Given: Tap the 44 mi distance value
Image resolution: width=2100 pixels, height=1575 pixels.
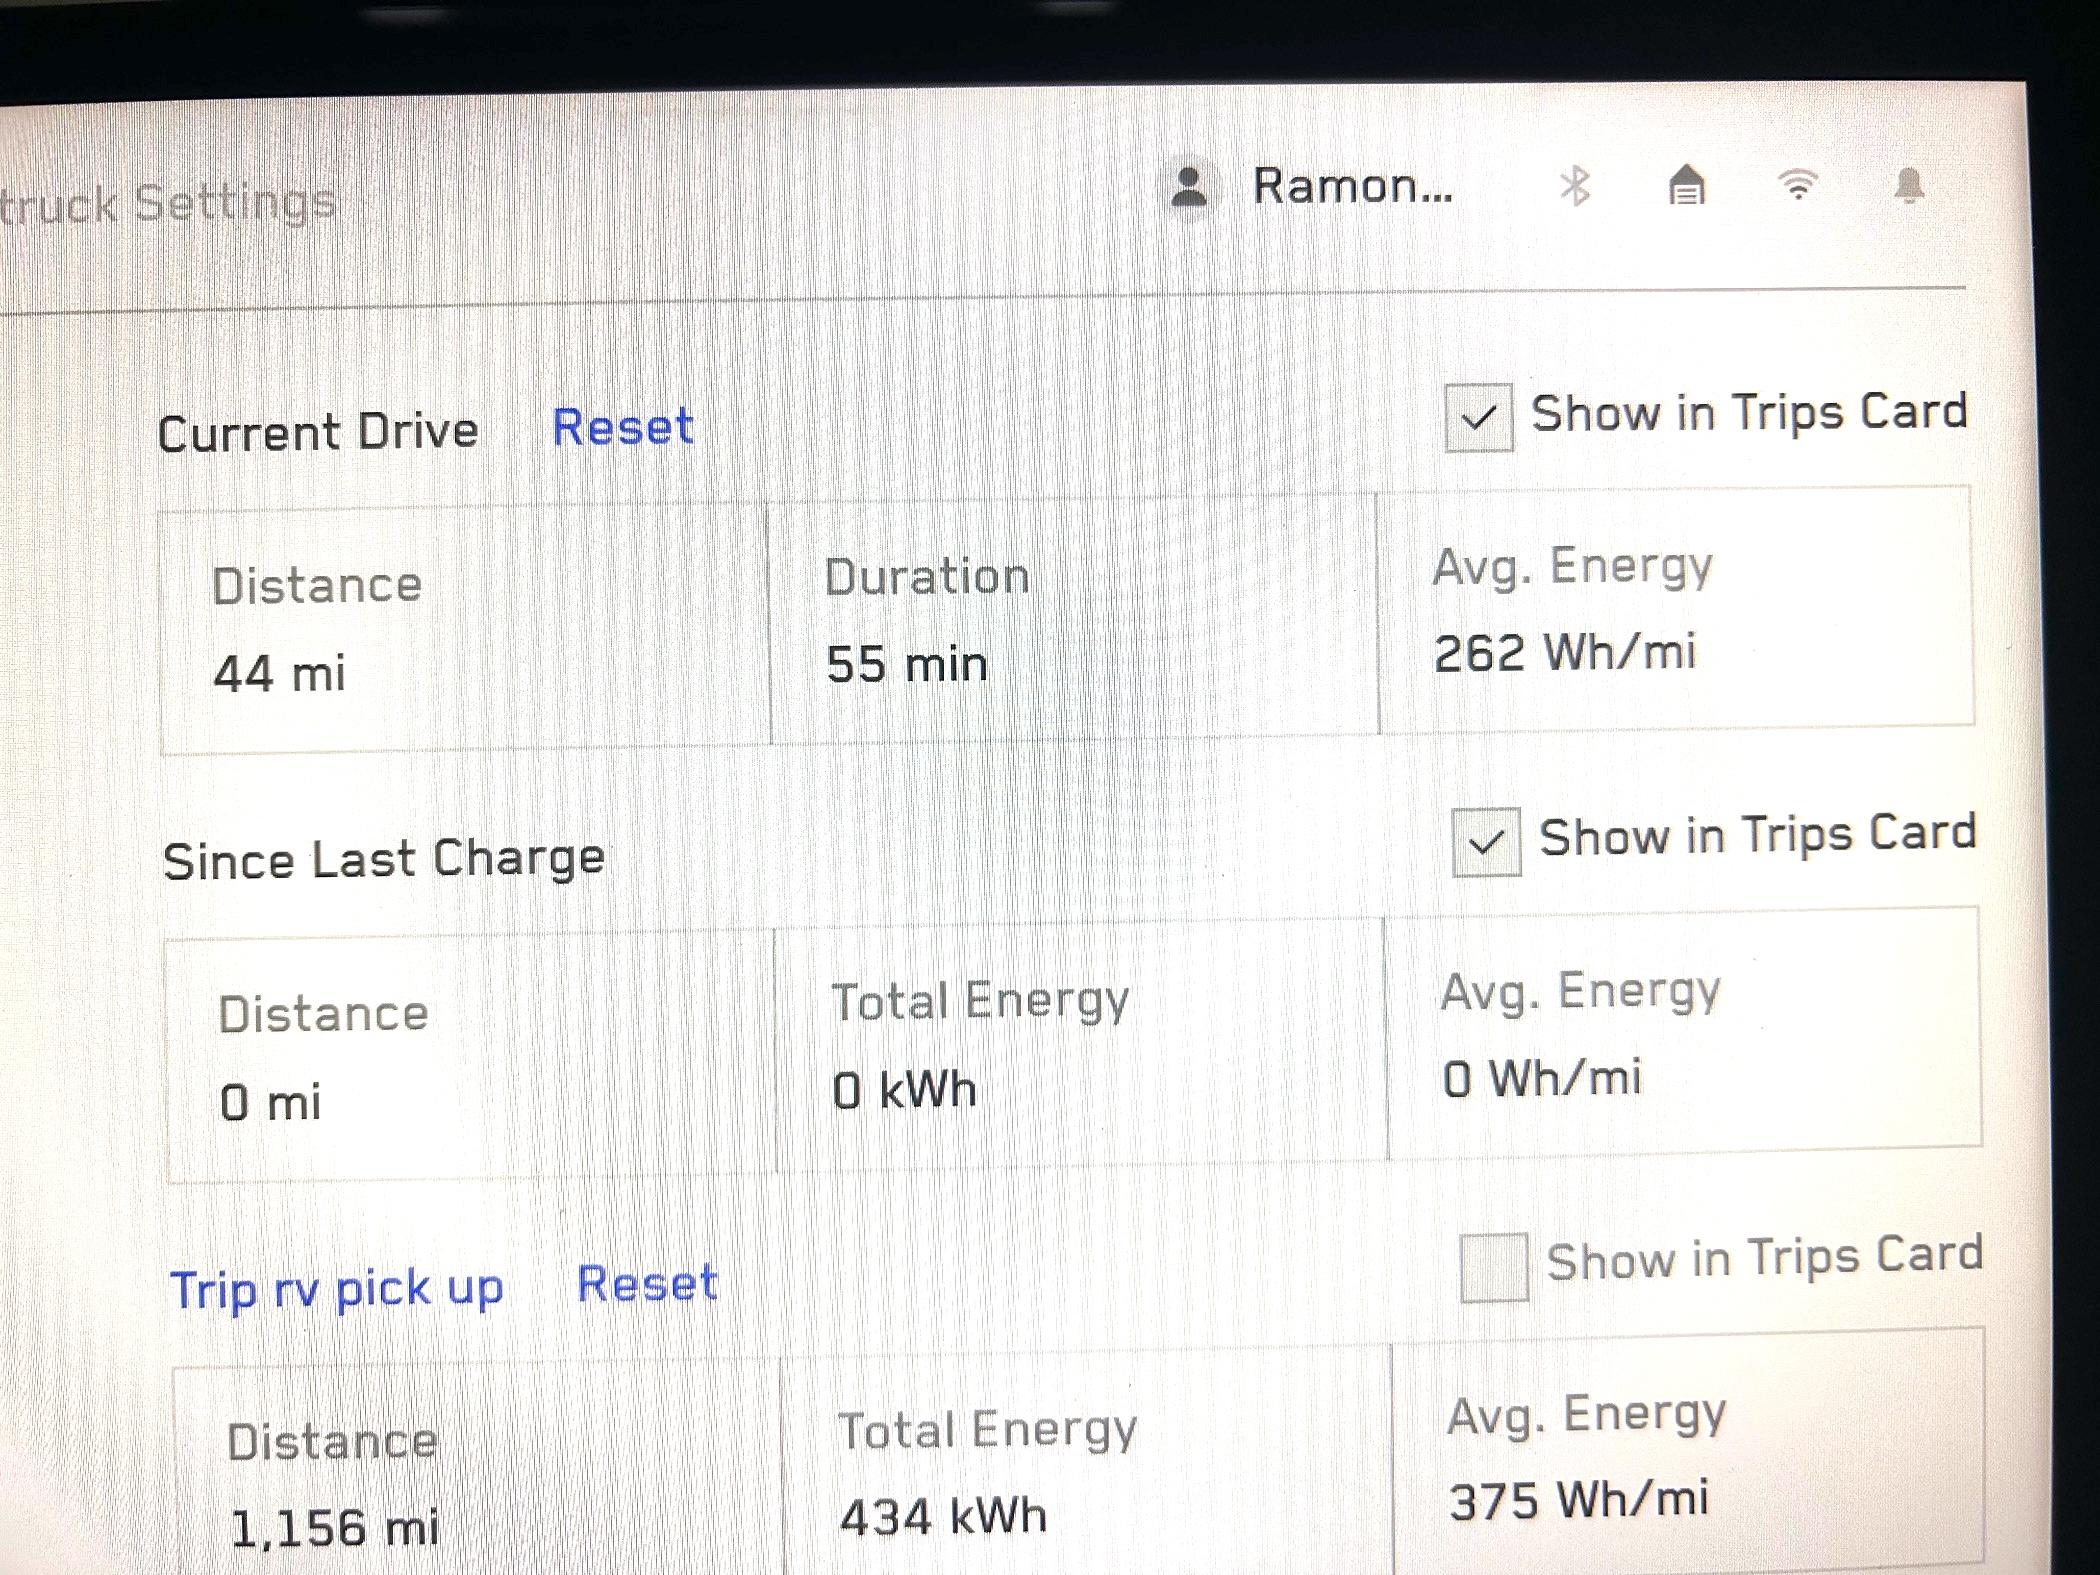Looking at the screenshot, I should pyautogui.click(x=279, y=673).
